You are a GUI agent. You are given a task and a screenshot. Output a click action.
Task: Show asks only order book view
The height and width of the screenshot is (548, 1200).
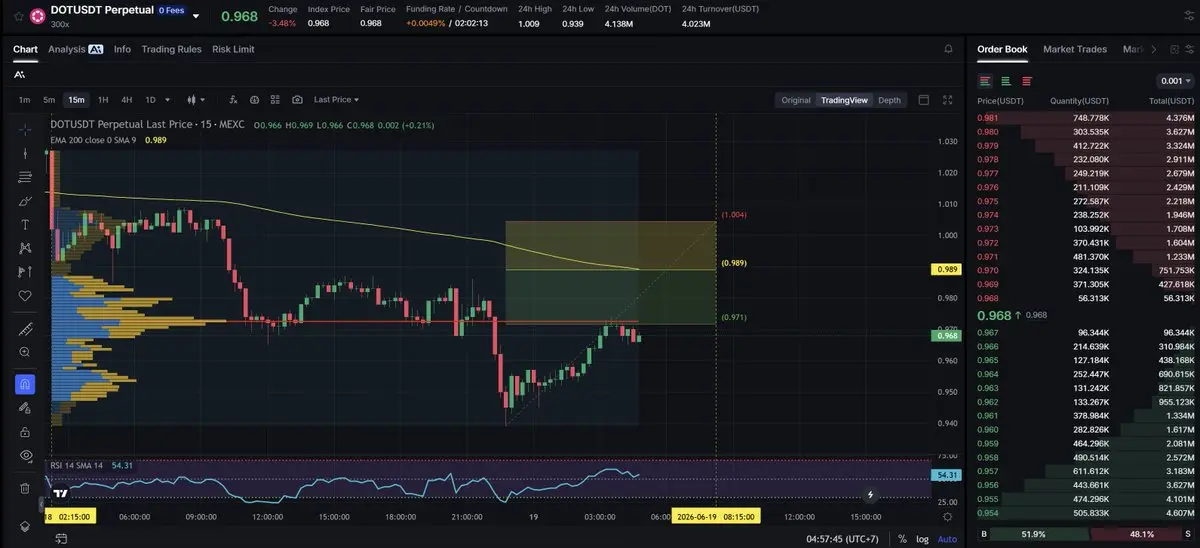tap(1026, 81)
